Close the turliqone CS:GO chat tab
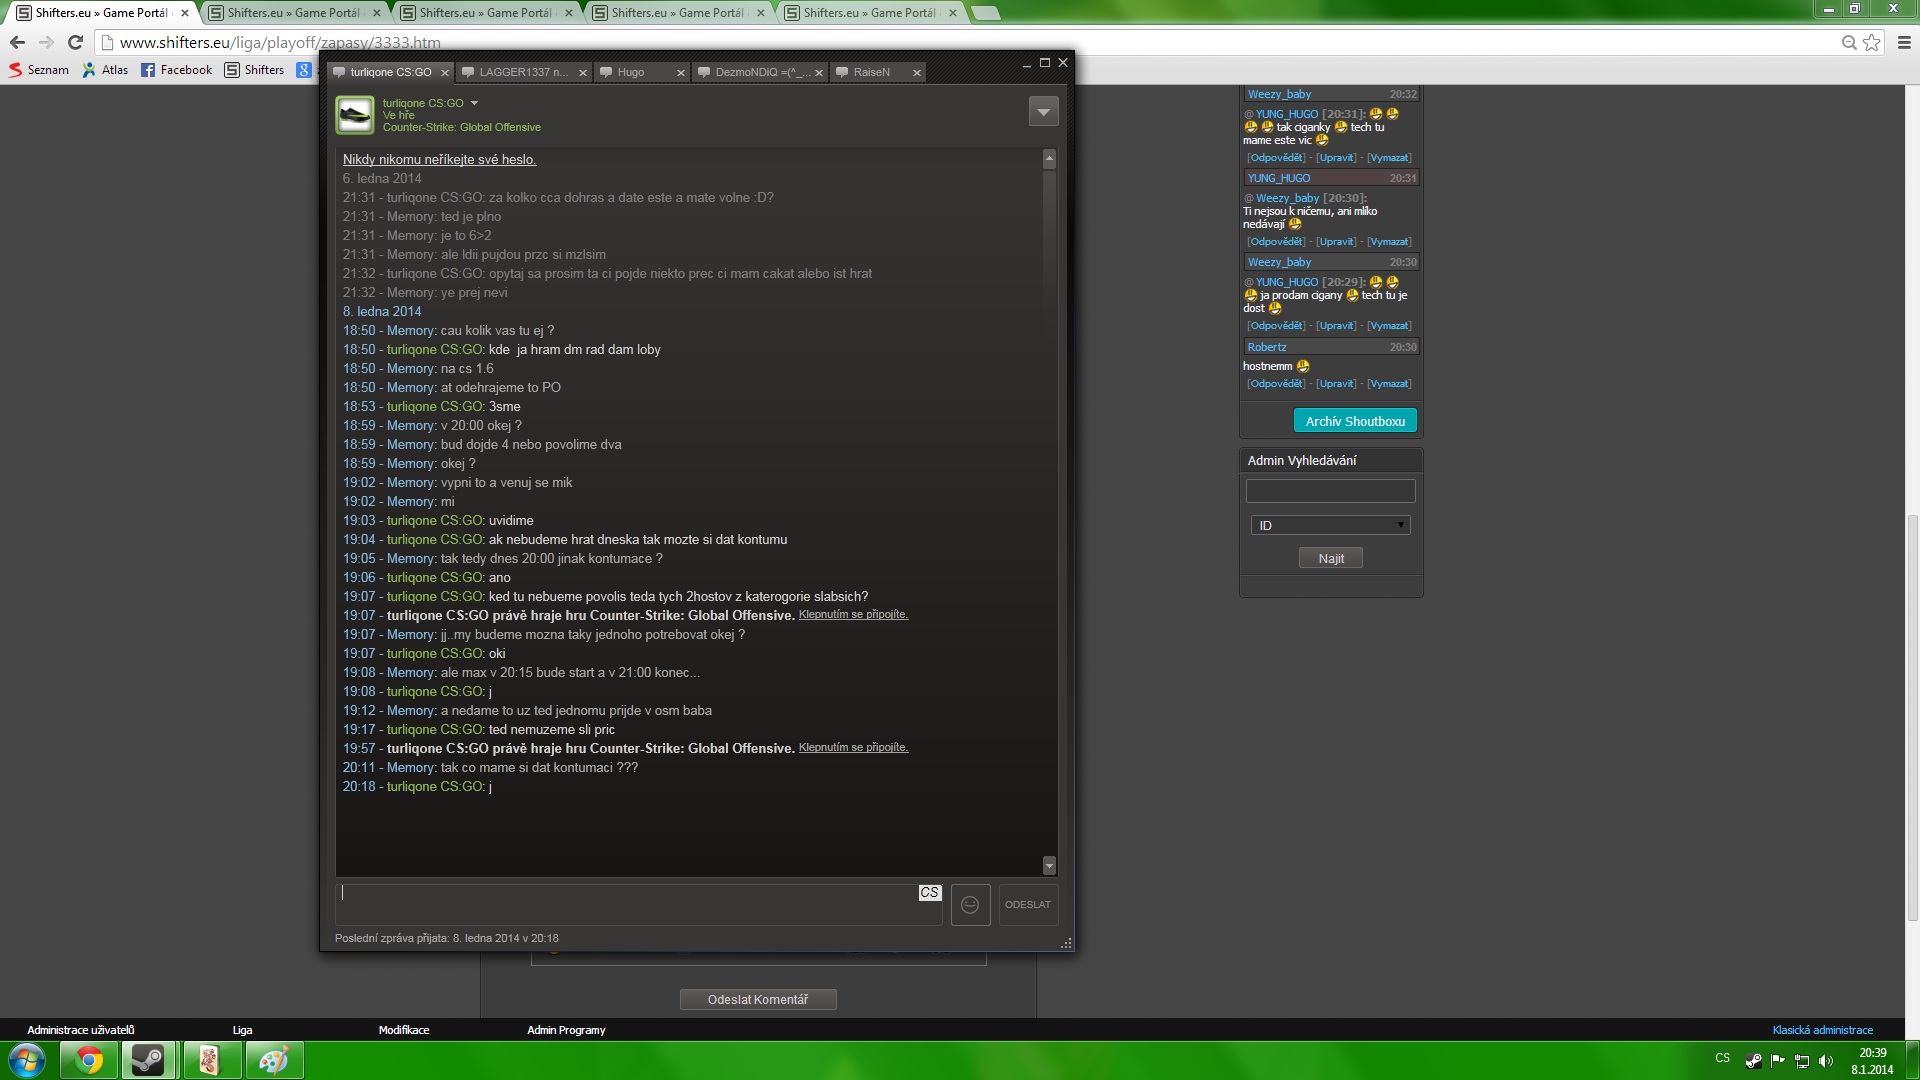Screen dimensions: 1920x1080 click(445, 73)
